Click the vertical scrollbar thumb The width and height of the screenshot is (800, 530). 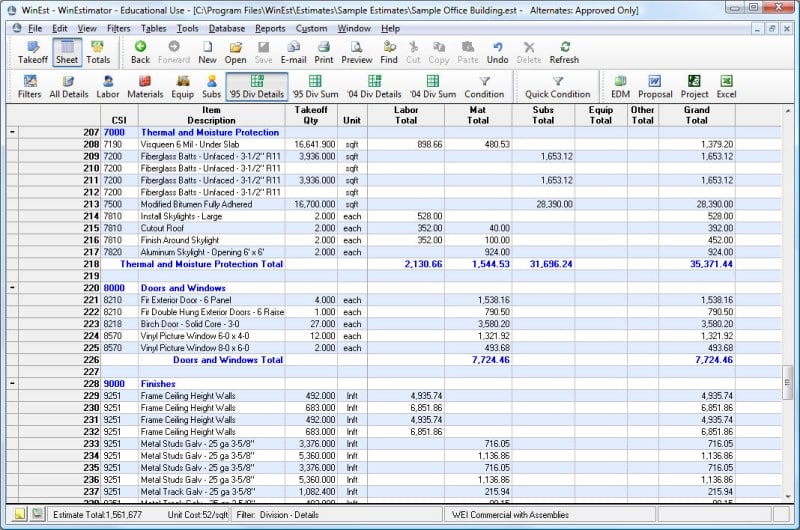(x=787, y=383)
